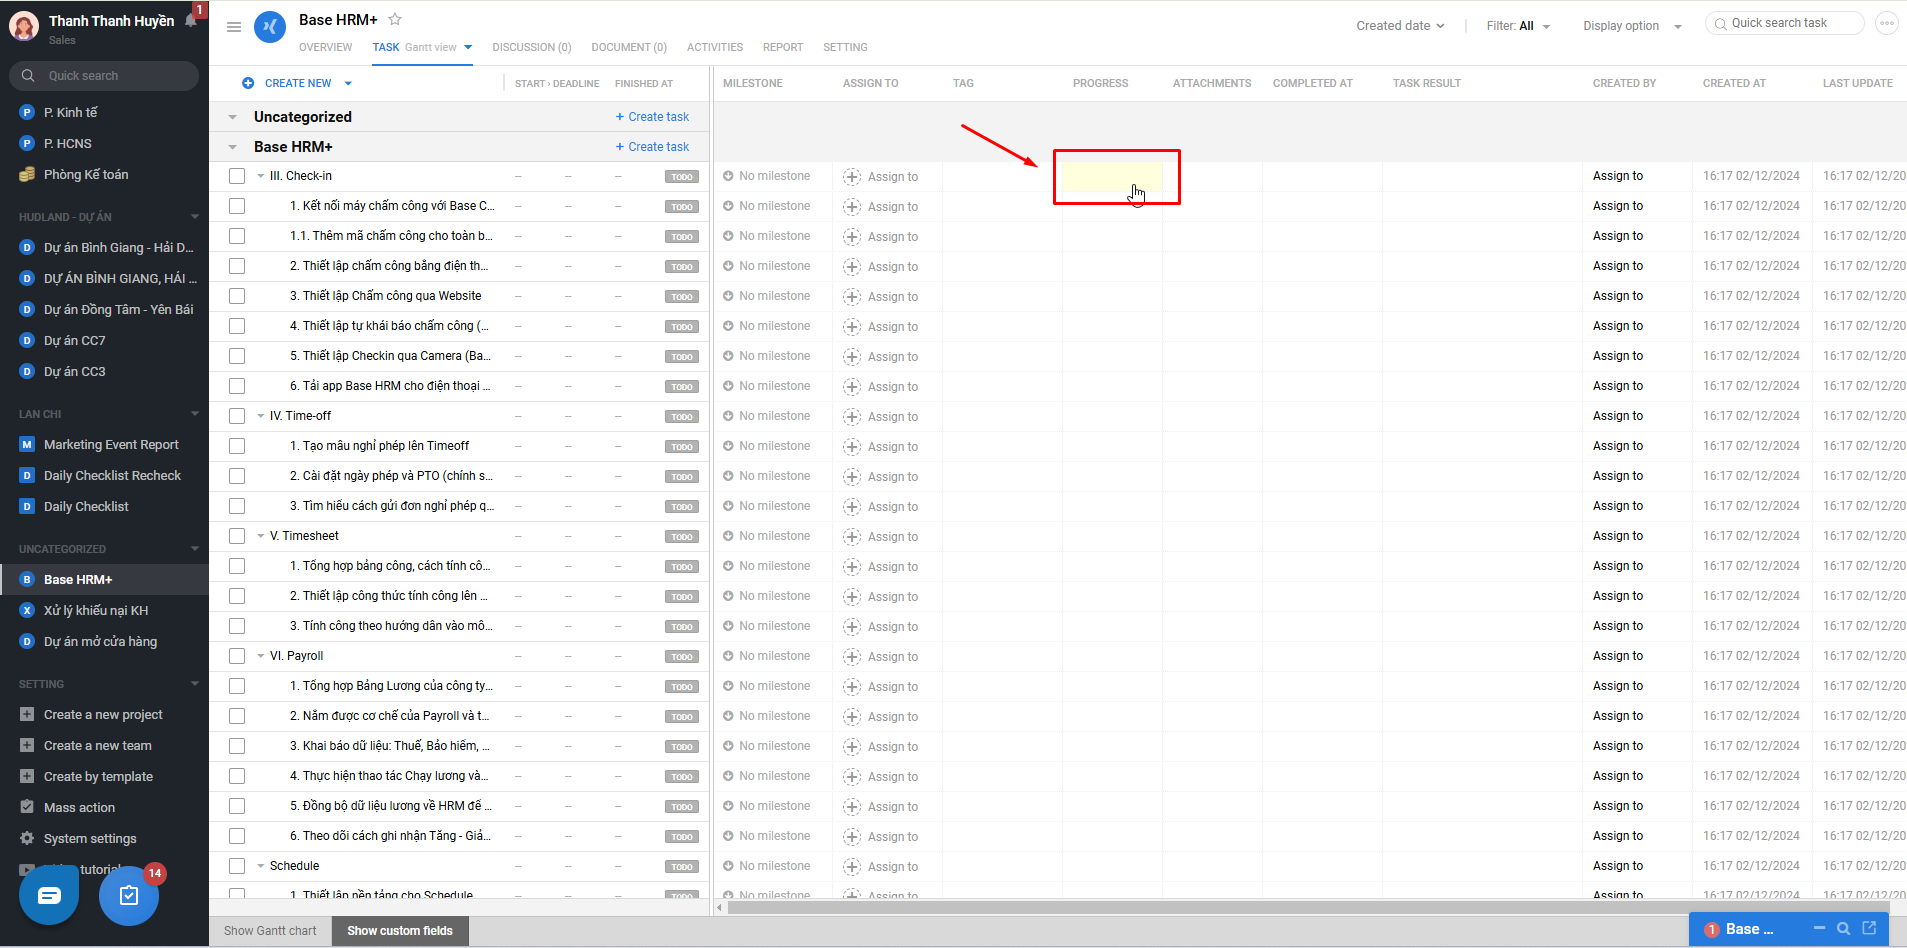Image resolution: width=1907 pixels, height=948 pixels.
Task: Click progress cell for III. Check-in
Action: point(1112,177)
